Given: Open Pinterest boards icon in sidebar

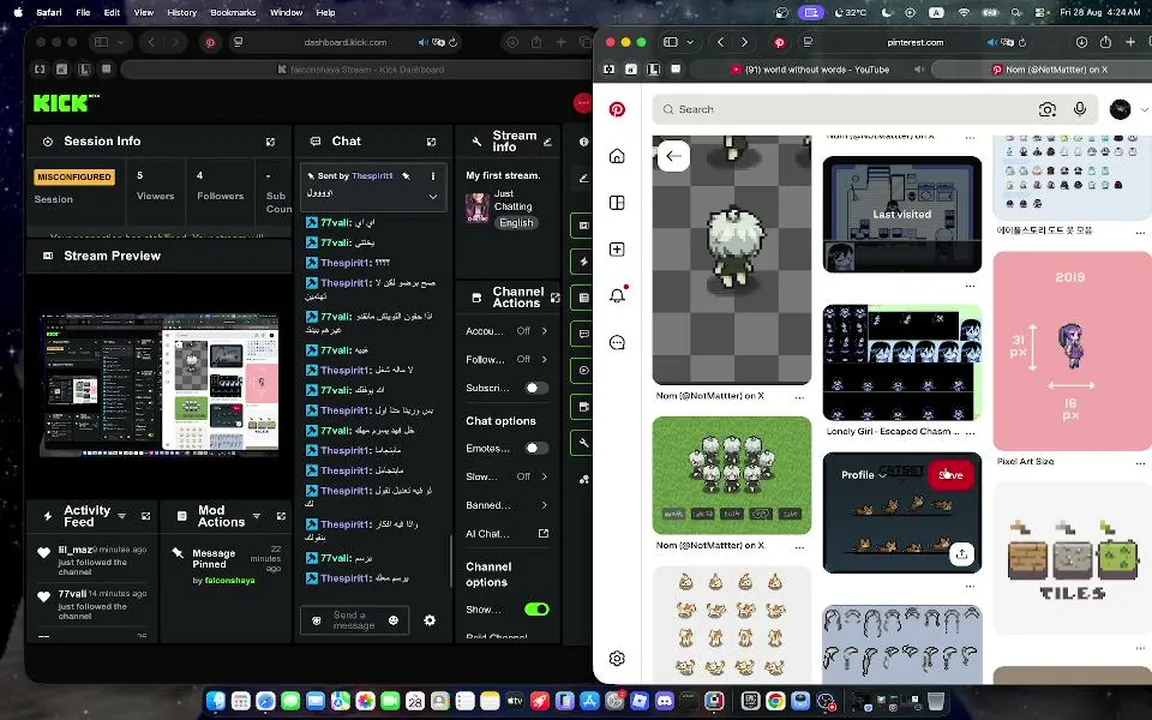Looking at the screenshot, I should point(617,203).
